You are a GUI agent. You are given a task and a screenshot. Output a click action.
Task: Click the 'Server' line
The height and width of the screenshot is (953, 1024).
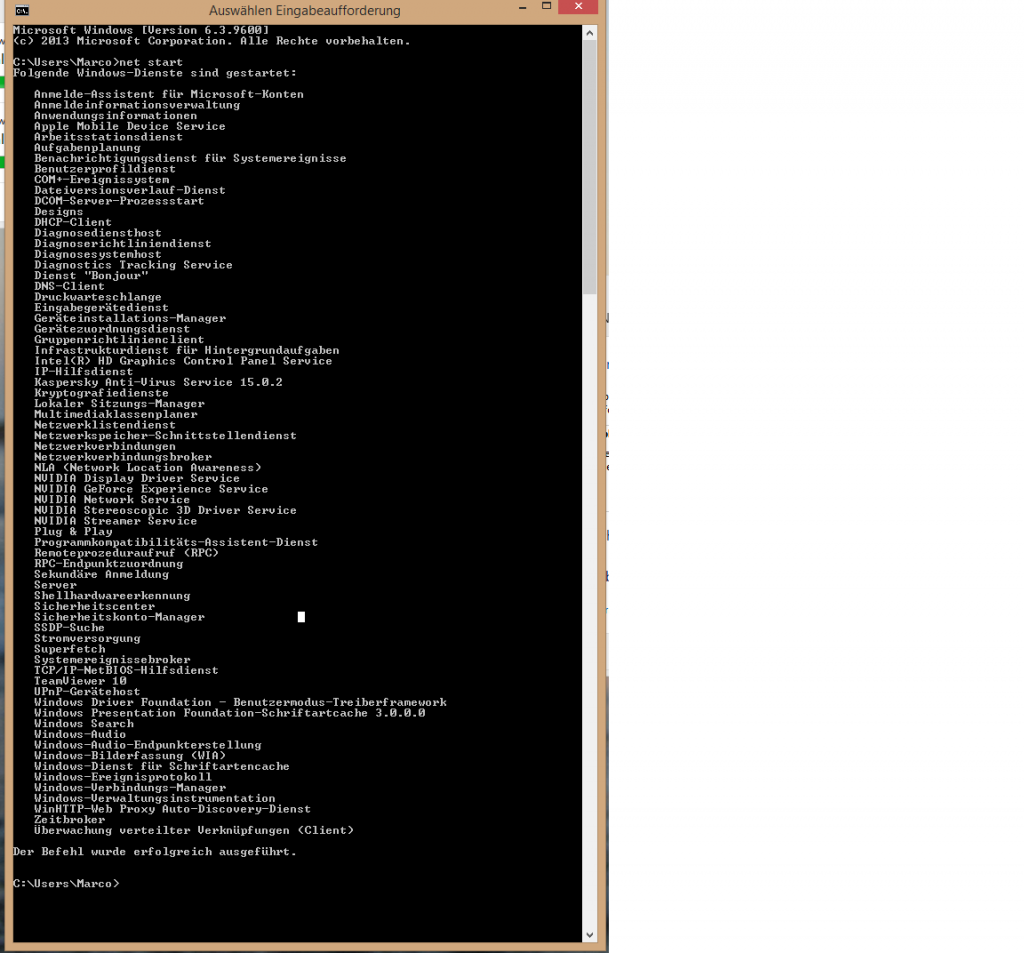tap(56, 585)
